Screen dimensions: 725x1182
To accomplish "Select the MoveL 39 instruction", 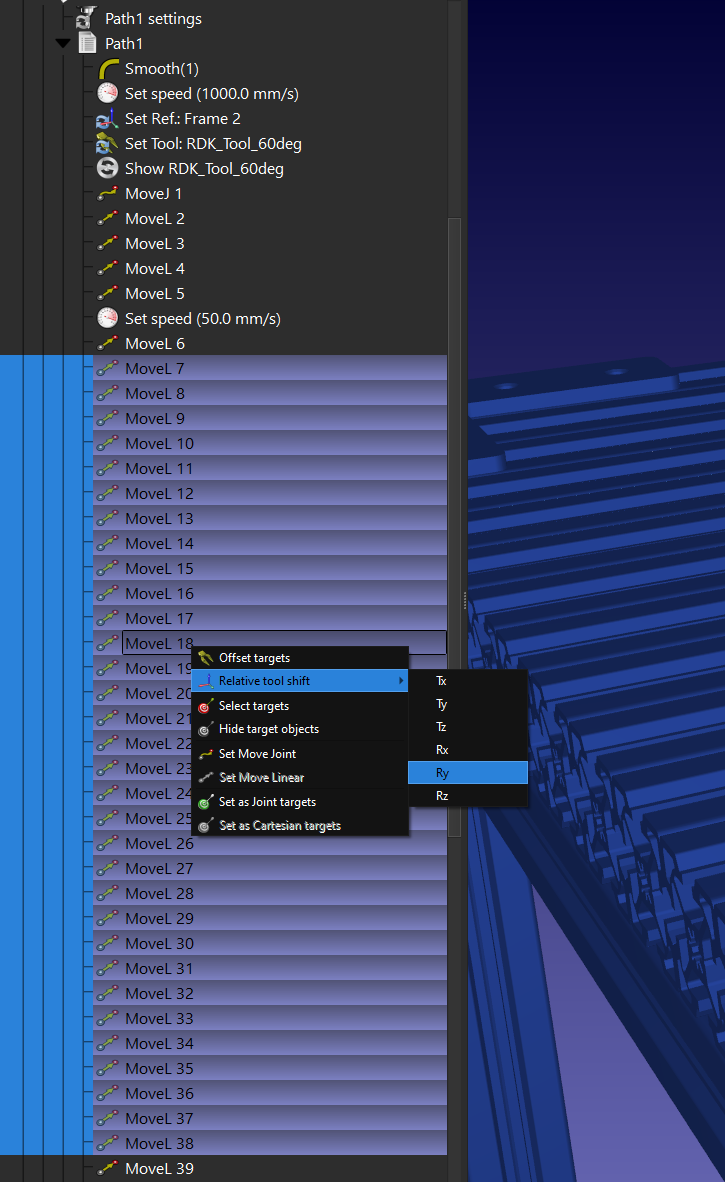I will (x=159, y=1169).
